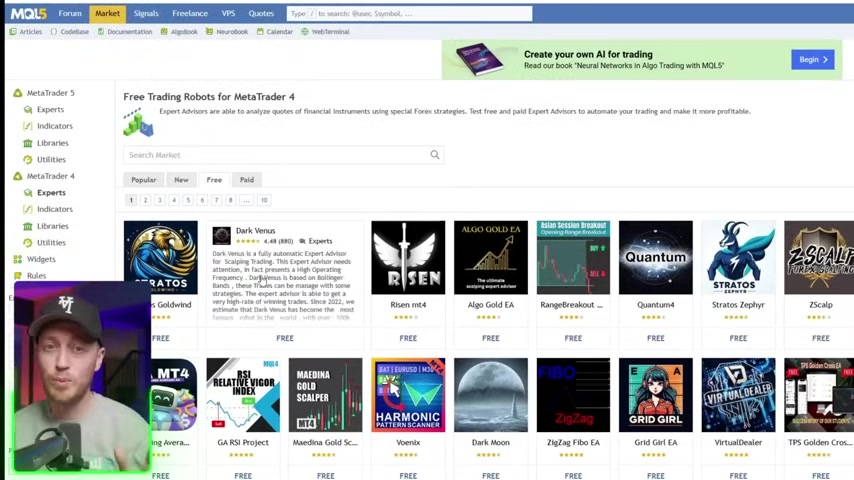Click the MQL5 logo

pos(28,13)
